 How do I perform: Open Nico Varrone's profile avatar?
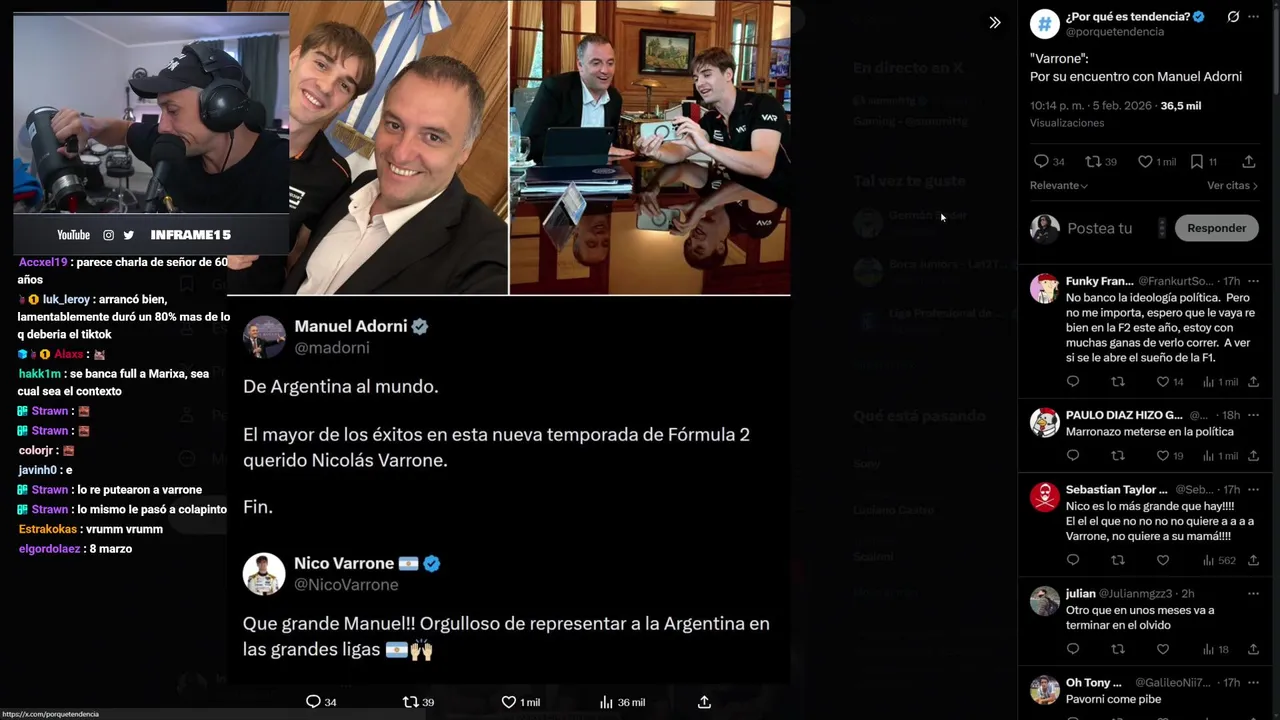[264, 574]
